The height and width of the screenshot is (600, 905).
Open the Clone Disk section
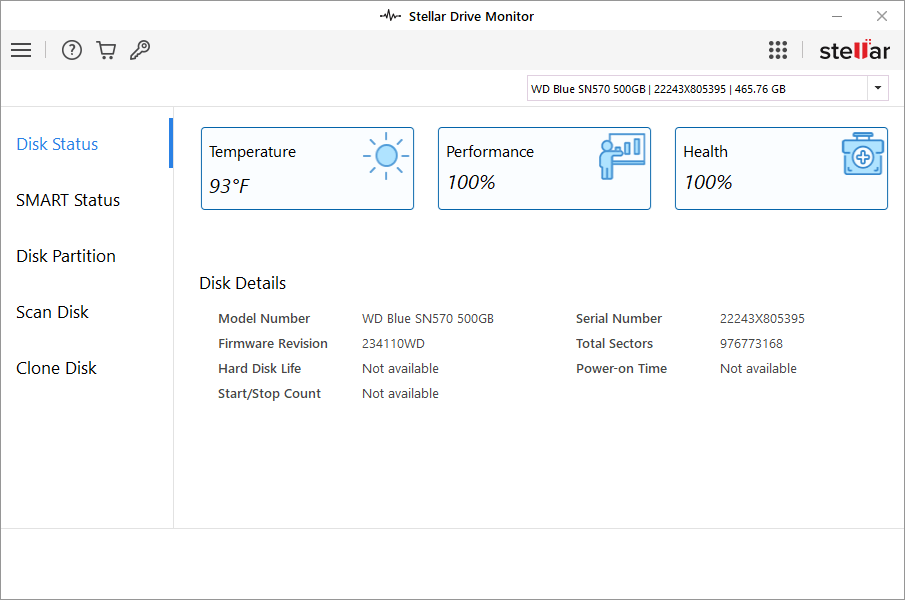tap(57, 368)
